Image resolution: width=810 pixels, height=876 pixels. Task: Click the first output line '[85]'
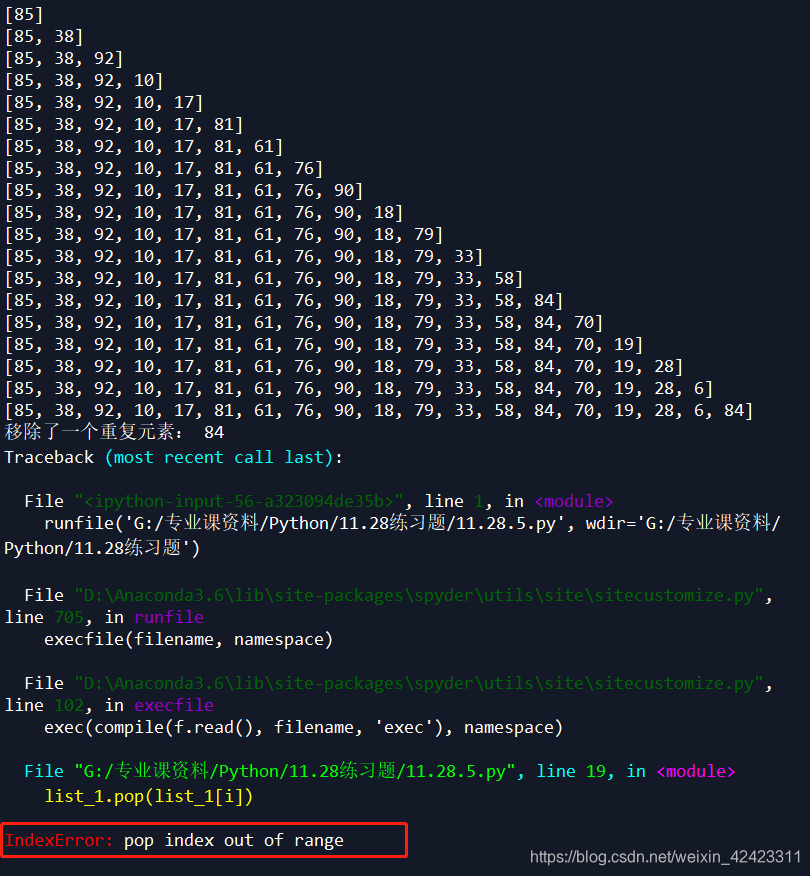coord(24,15)
